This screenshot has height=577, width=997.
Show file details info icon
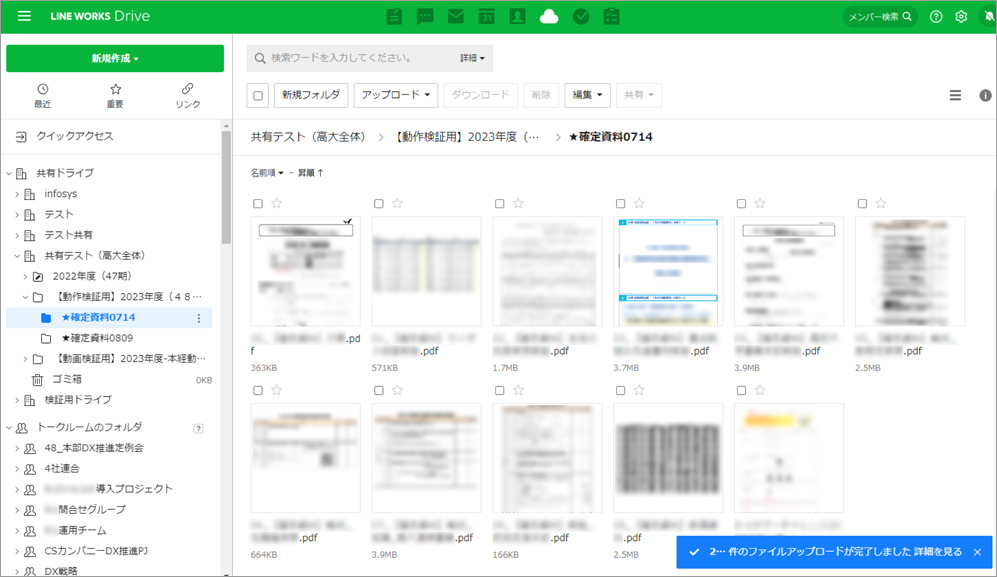pos(985,95)
